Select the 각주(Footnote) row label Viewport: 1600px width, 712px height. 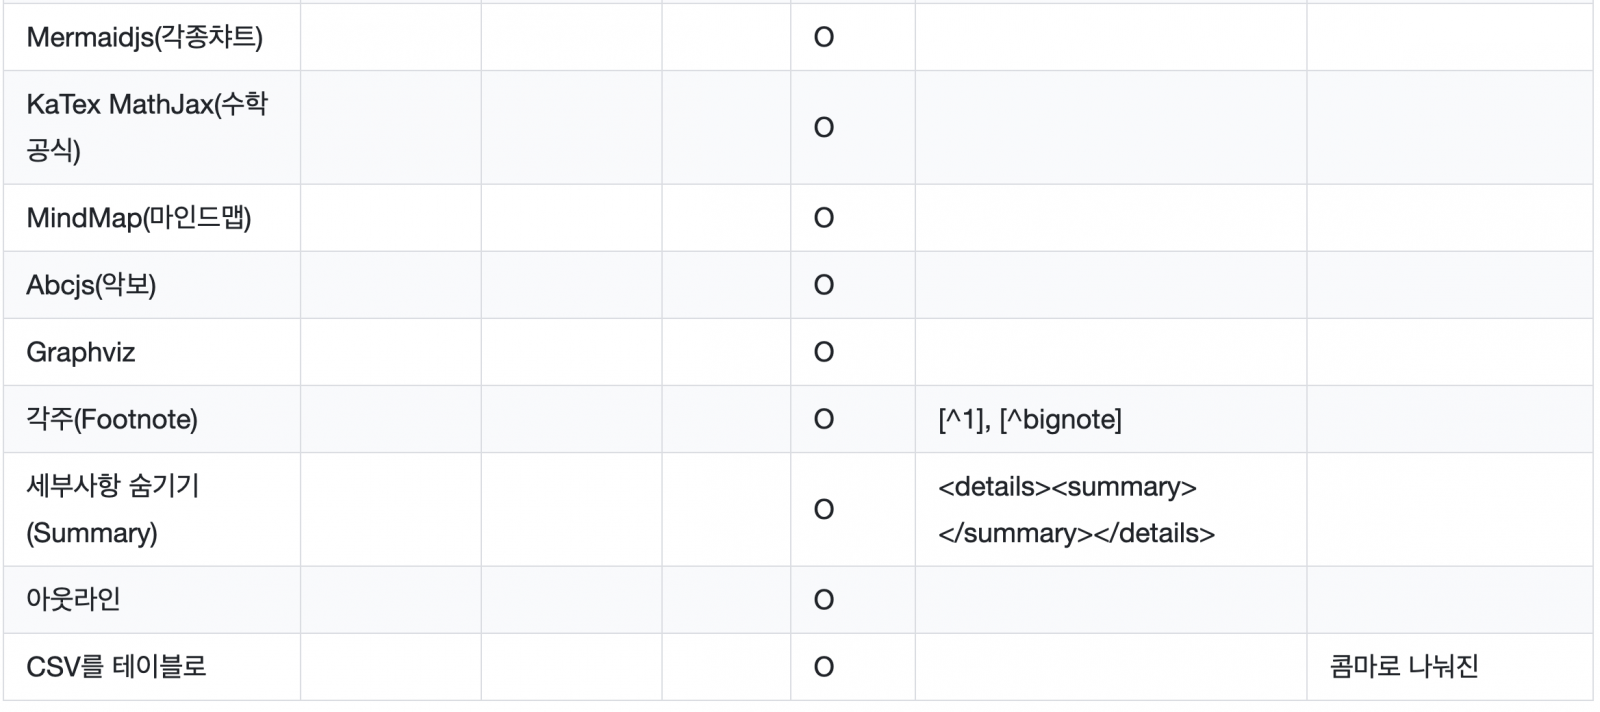112,419
